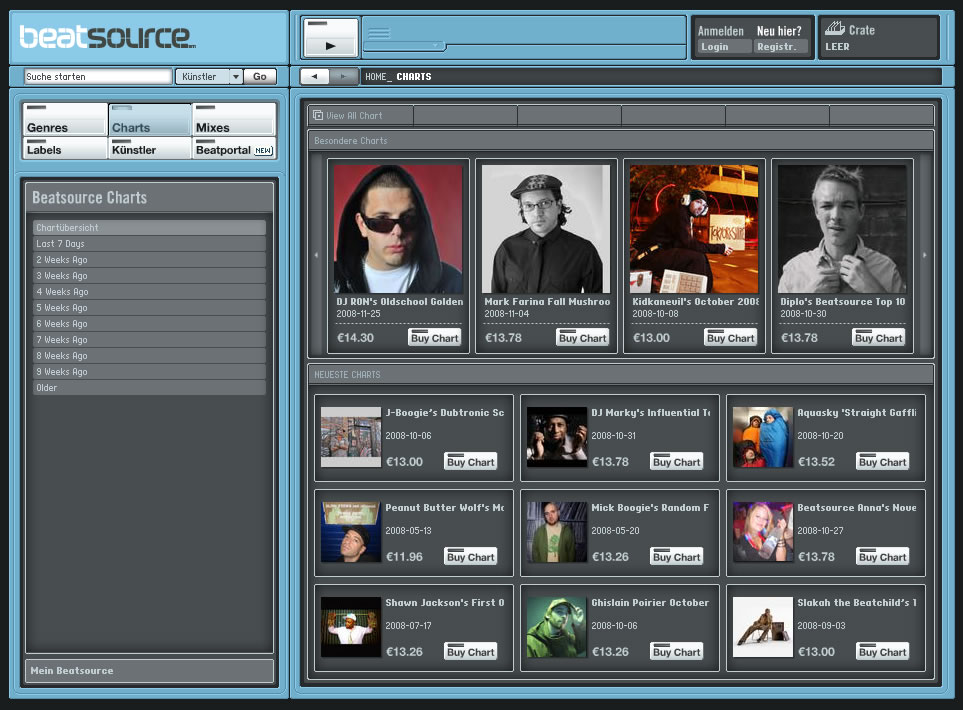Open Beatsource Anna's chart thumbnail

[x=763, y=532]
